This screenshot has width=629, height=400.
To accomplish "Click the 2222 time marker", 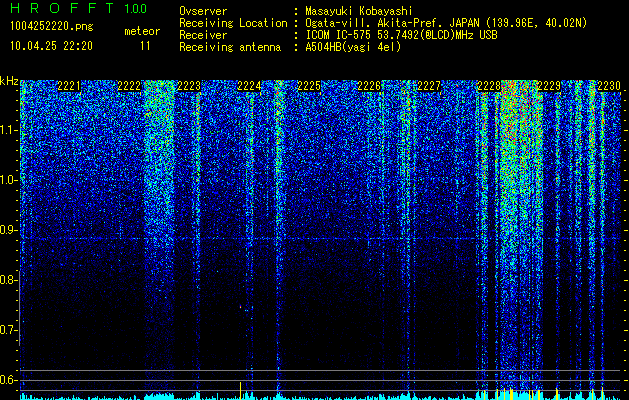I will point(129,86).
